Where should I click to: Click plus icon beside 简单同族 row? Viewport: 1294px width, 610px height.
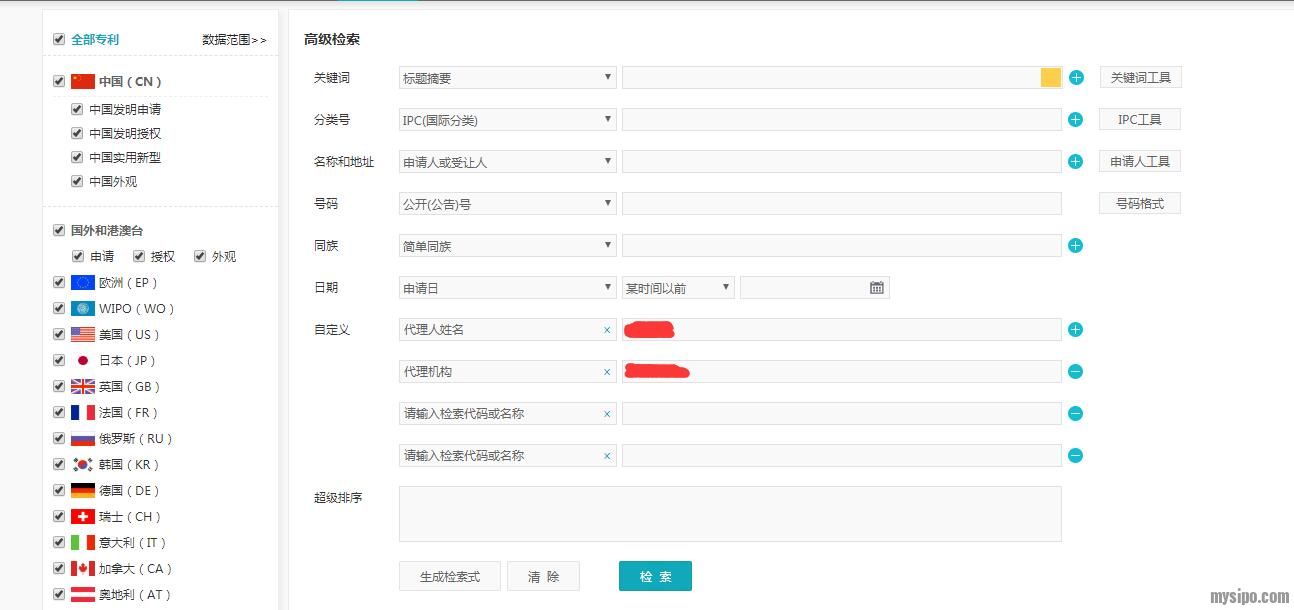[1076, 246]
